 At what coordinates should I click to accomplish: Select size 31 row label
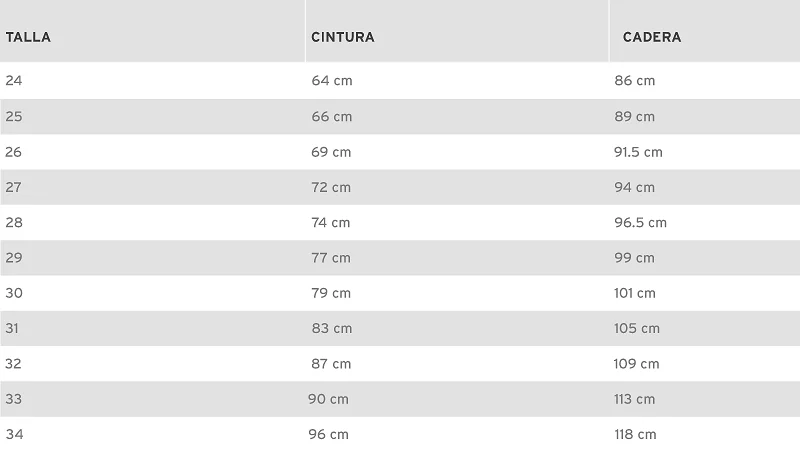pyautogui.click(x=12, y=328)
